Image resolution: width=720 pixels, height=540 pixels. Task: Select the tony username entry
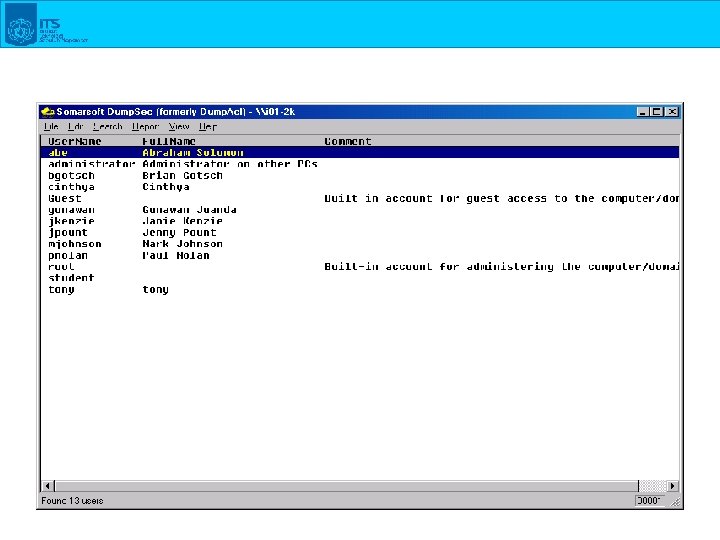61,289
